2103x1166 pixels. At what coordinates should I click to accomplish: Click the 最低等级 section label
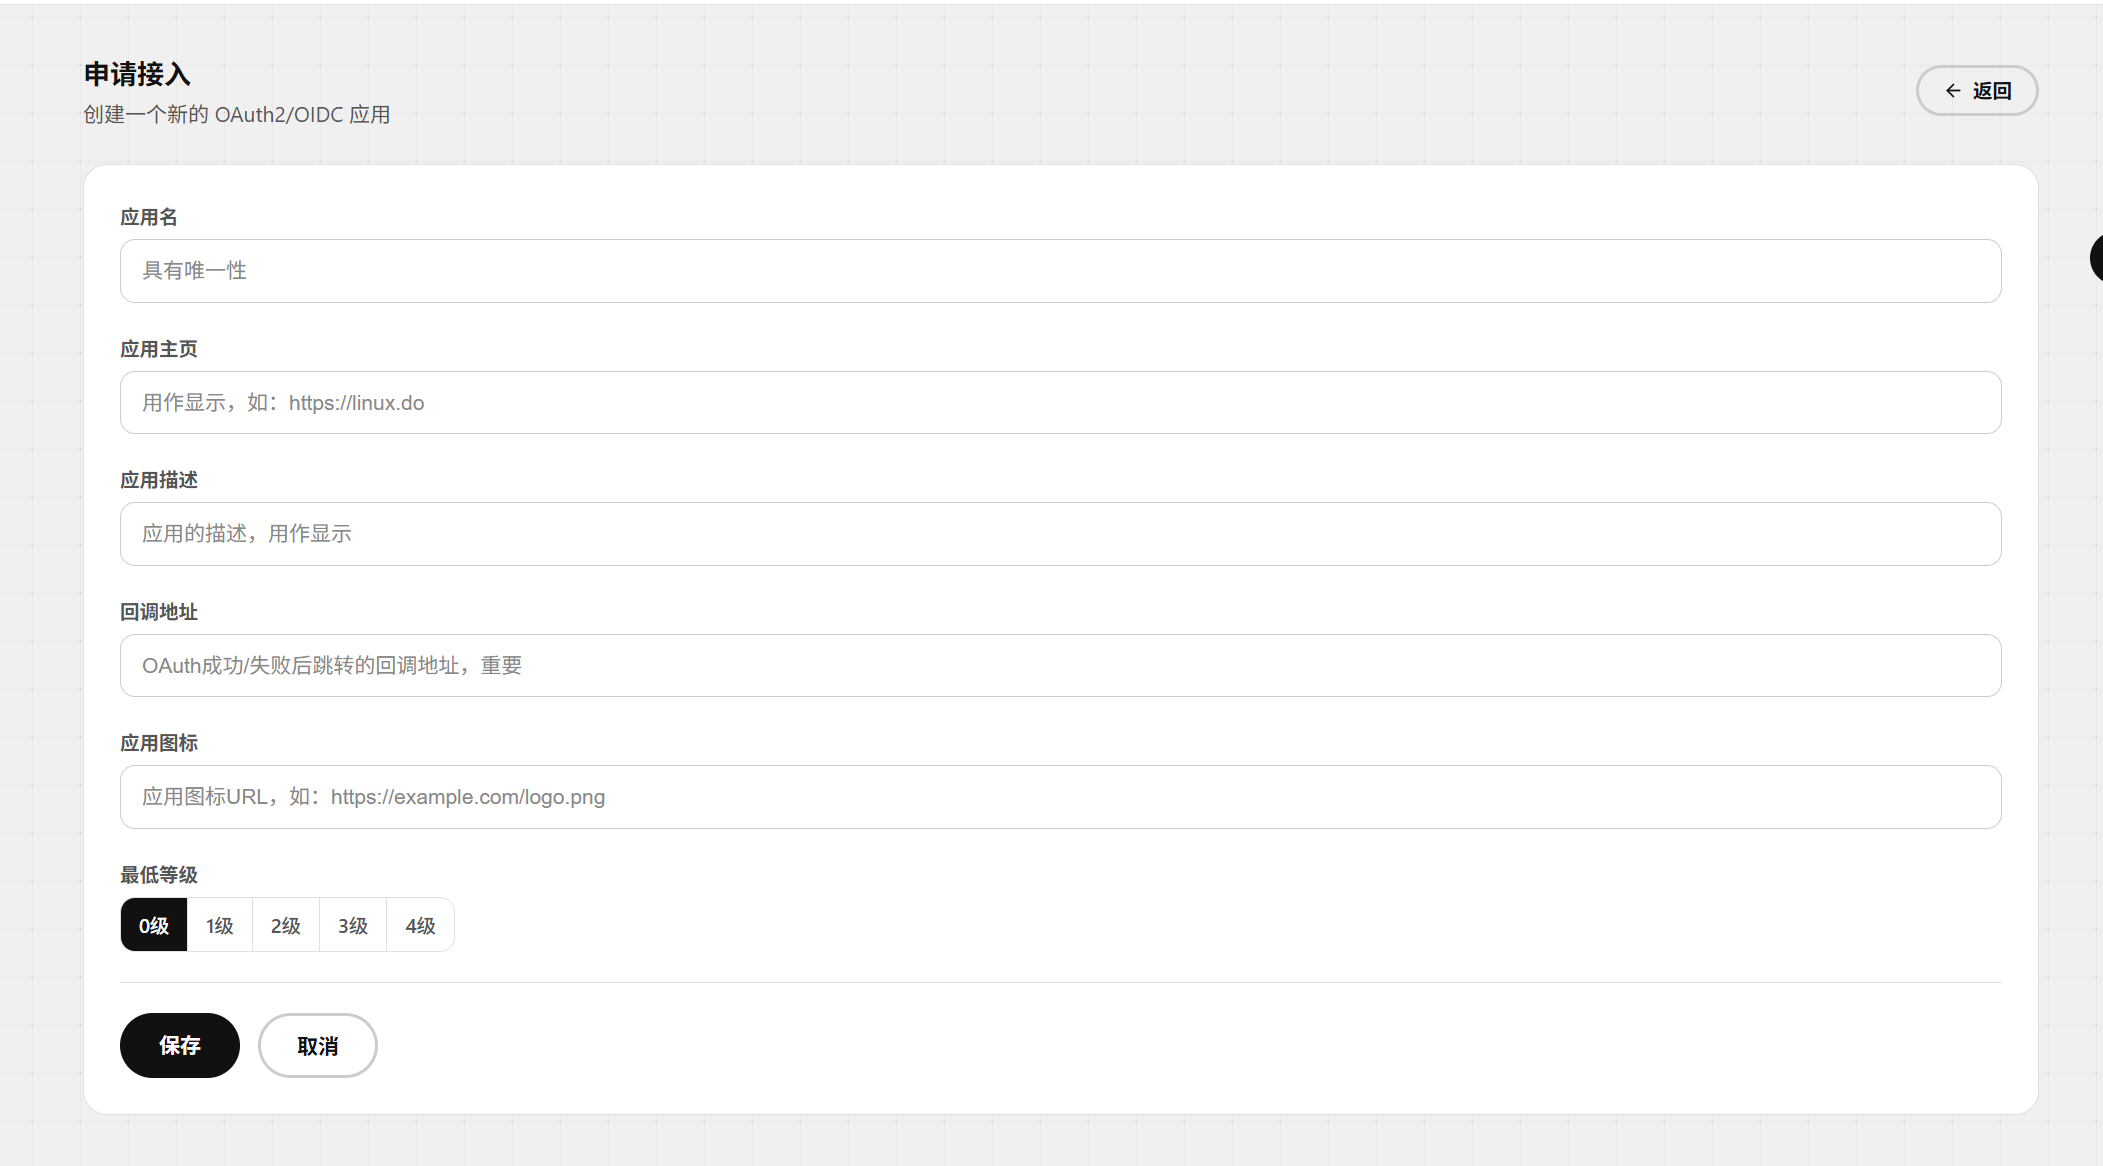click(159, 875)
